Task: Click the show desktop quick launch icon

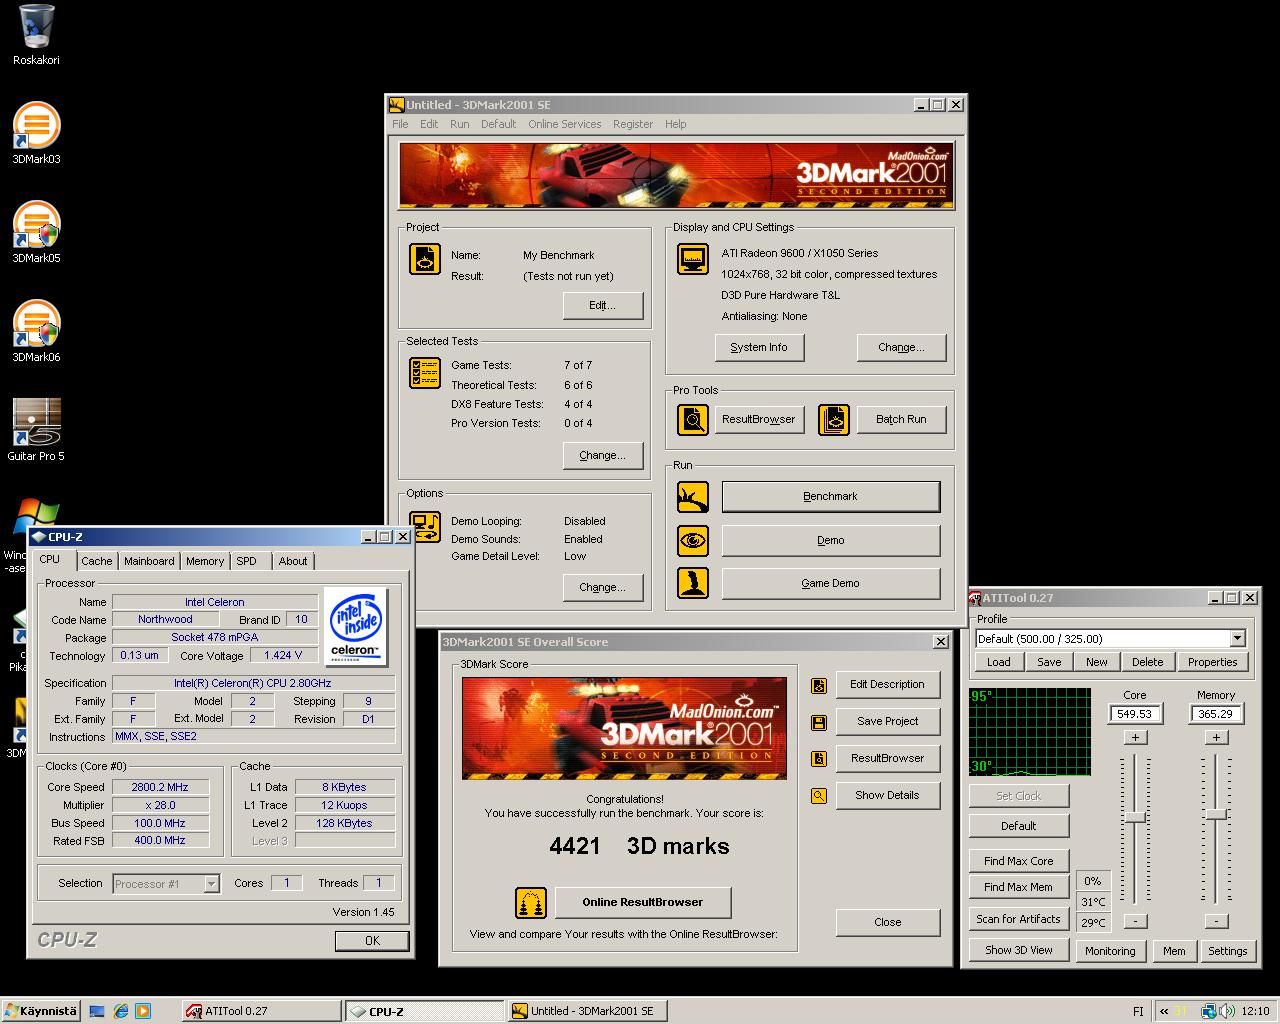Action: [97, 1011]
